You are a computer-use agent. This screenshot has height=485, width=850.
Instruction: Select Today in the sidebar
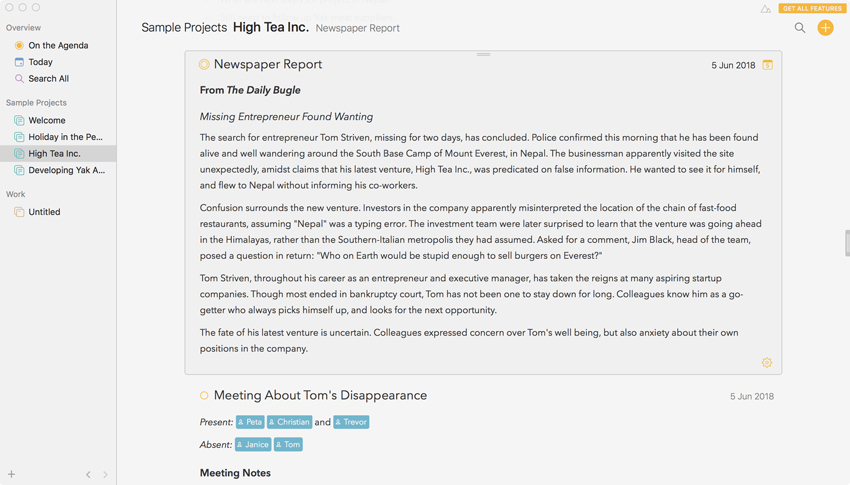point(40,62)
